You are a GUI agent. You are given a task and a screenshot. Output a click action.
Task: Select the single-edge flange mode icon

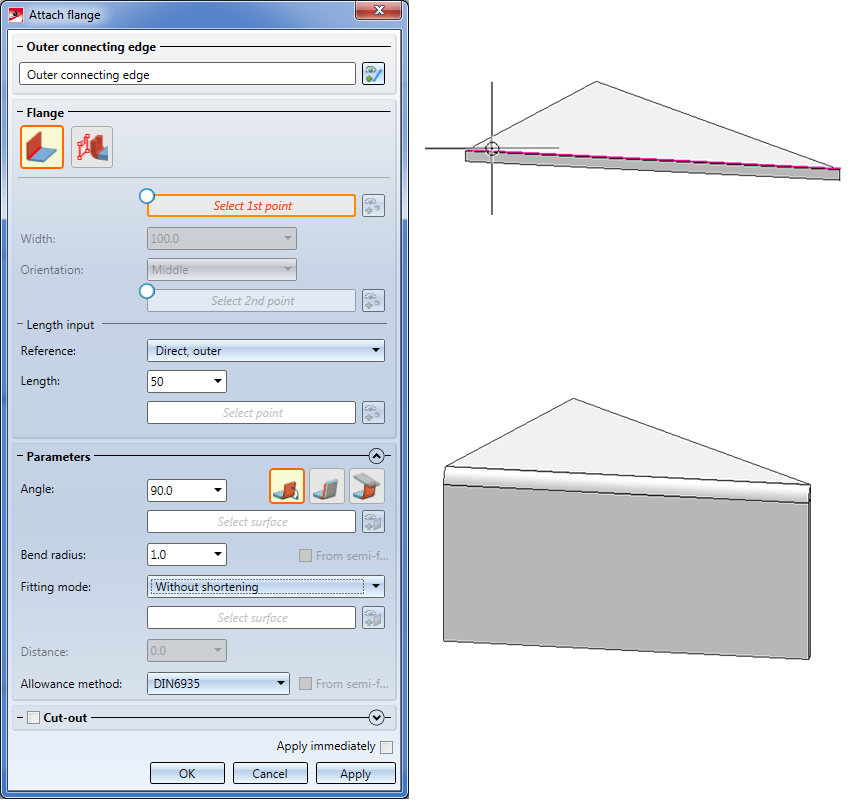coord(42,147)
